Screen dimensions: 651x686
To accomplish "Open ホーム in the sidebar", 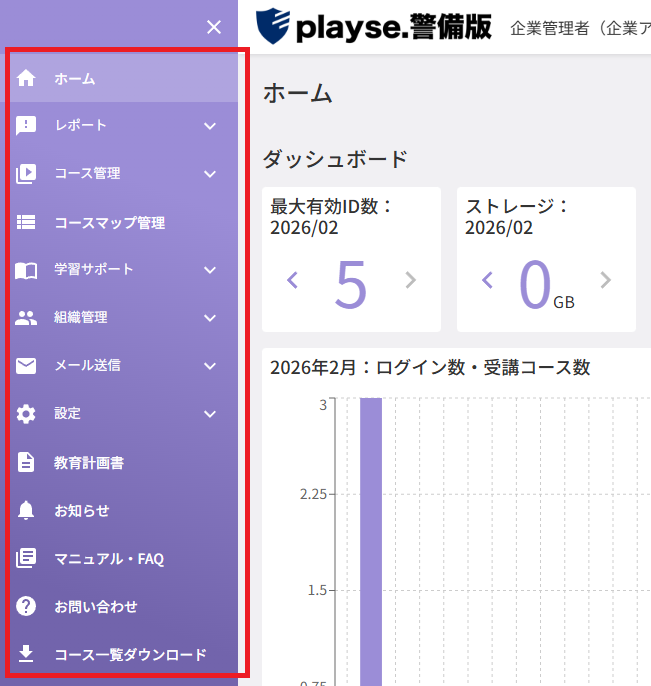I will pyautogui.click(x=119, y=79).
